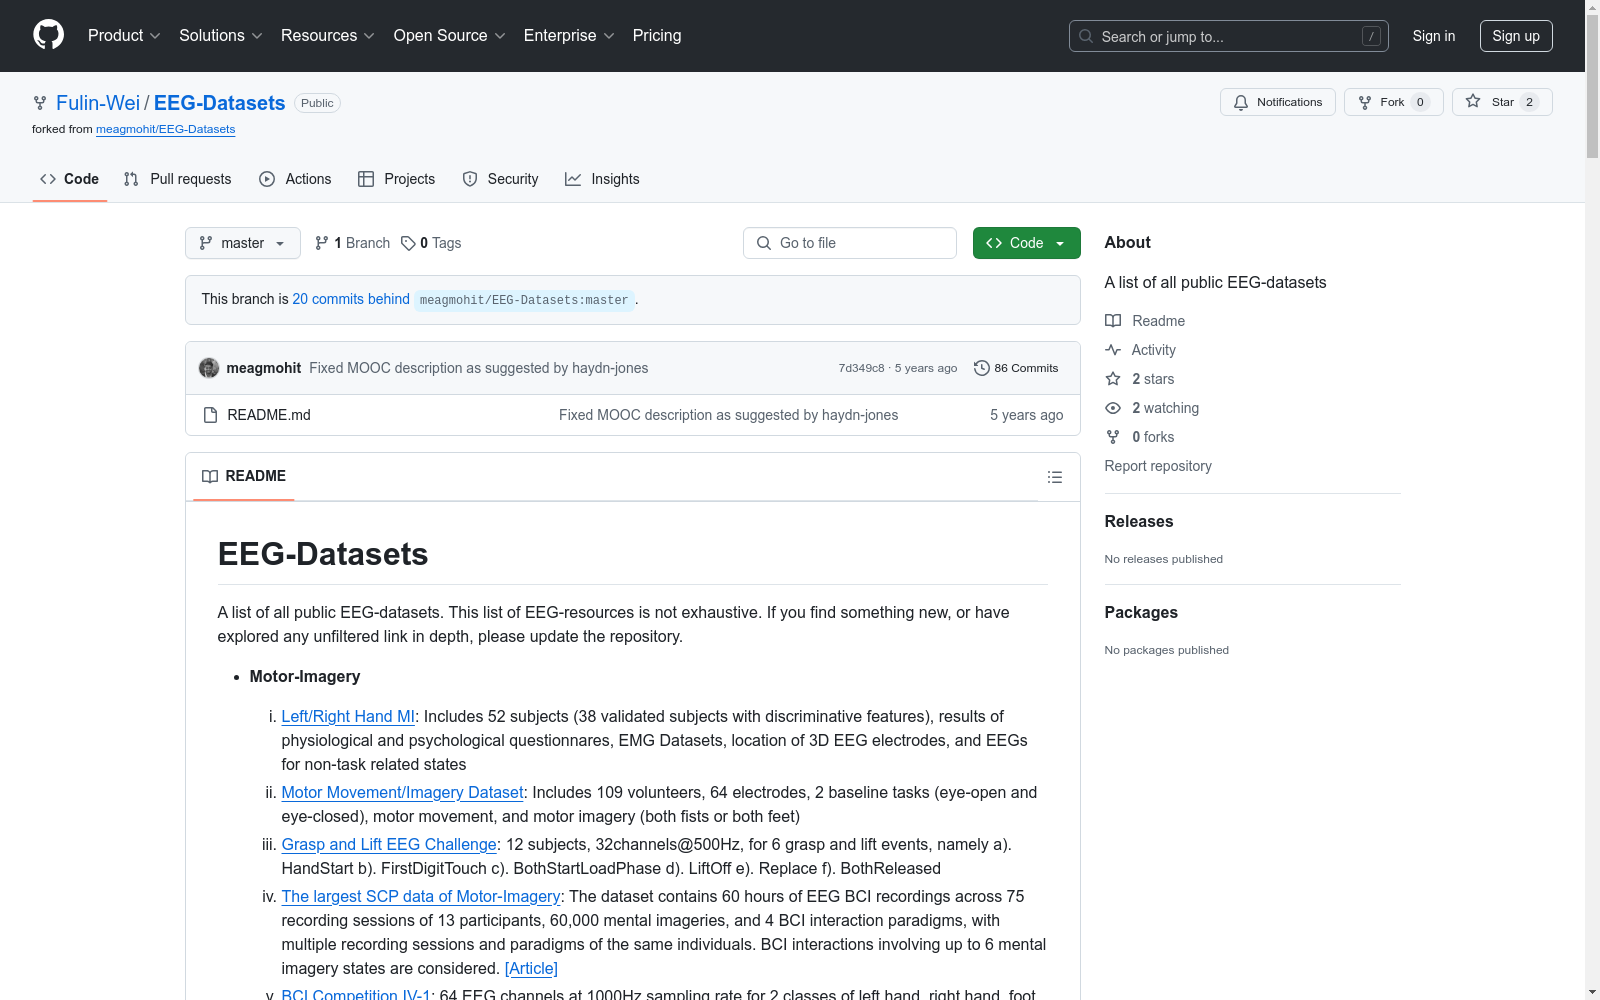This screenshot has height=1000, width=1600.
Task: View the 86 Commits history
Action: [x=1016, y=368]
